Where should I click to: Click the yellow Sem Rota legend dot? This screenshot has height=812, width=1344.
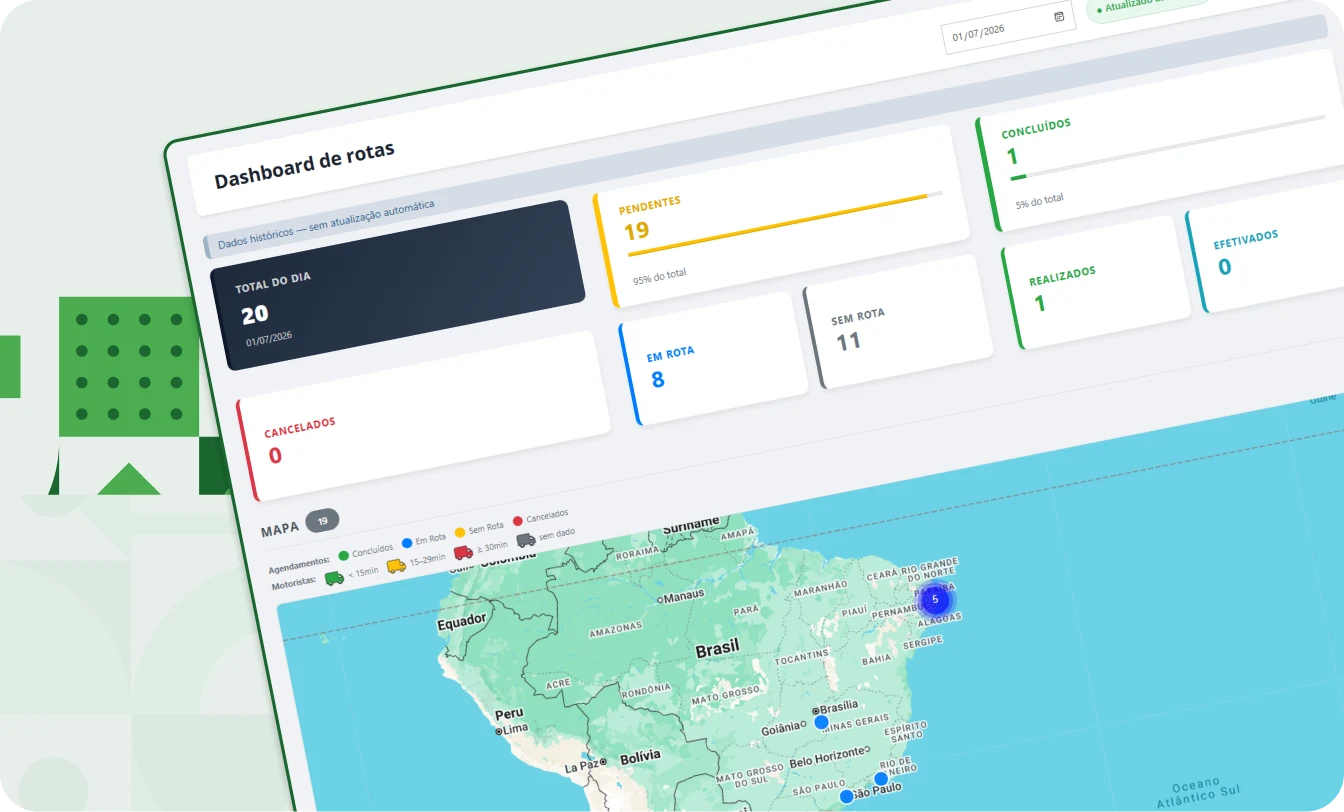click(460, 532)
